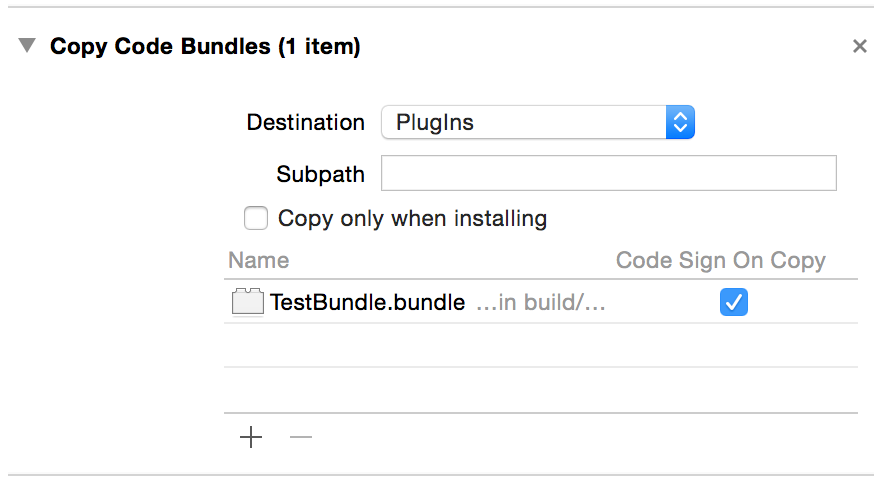
Task: Click the Code Sign On Copy column header
Action: (x=721, y=260)
